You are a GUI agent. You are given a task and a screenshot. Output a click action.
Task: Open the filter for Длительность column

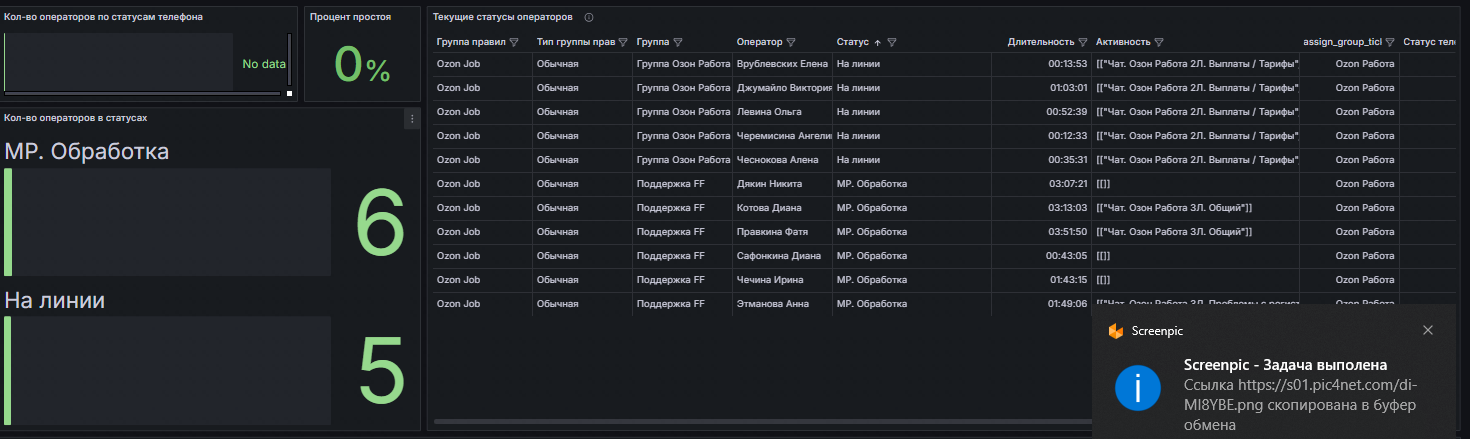1083,42
